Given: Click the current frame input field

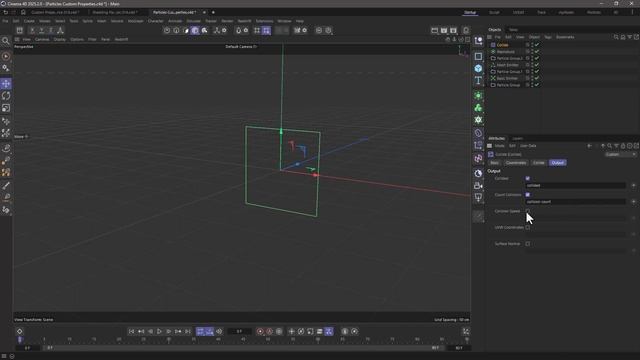Looking at the screenshot, I should (239, 331).
